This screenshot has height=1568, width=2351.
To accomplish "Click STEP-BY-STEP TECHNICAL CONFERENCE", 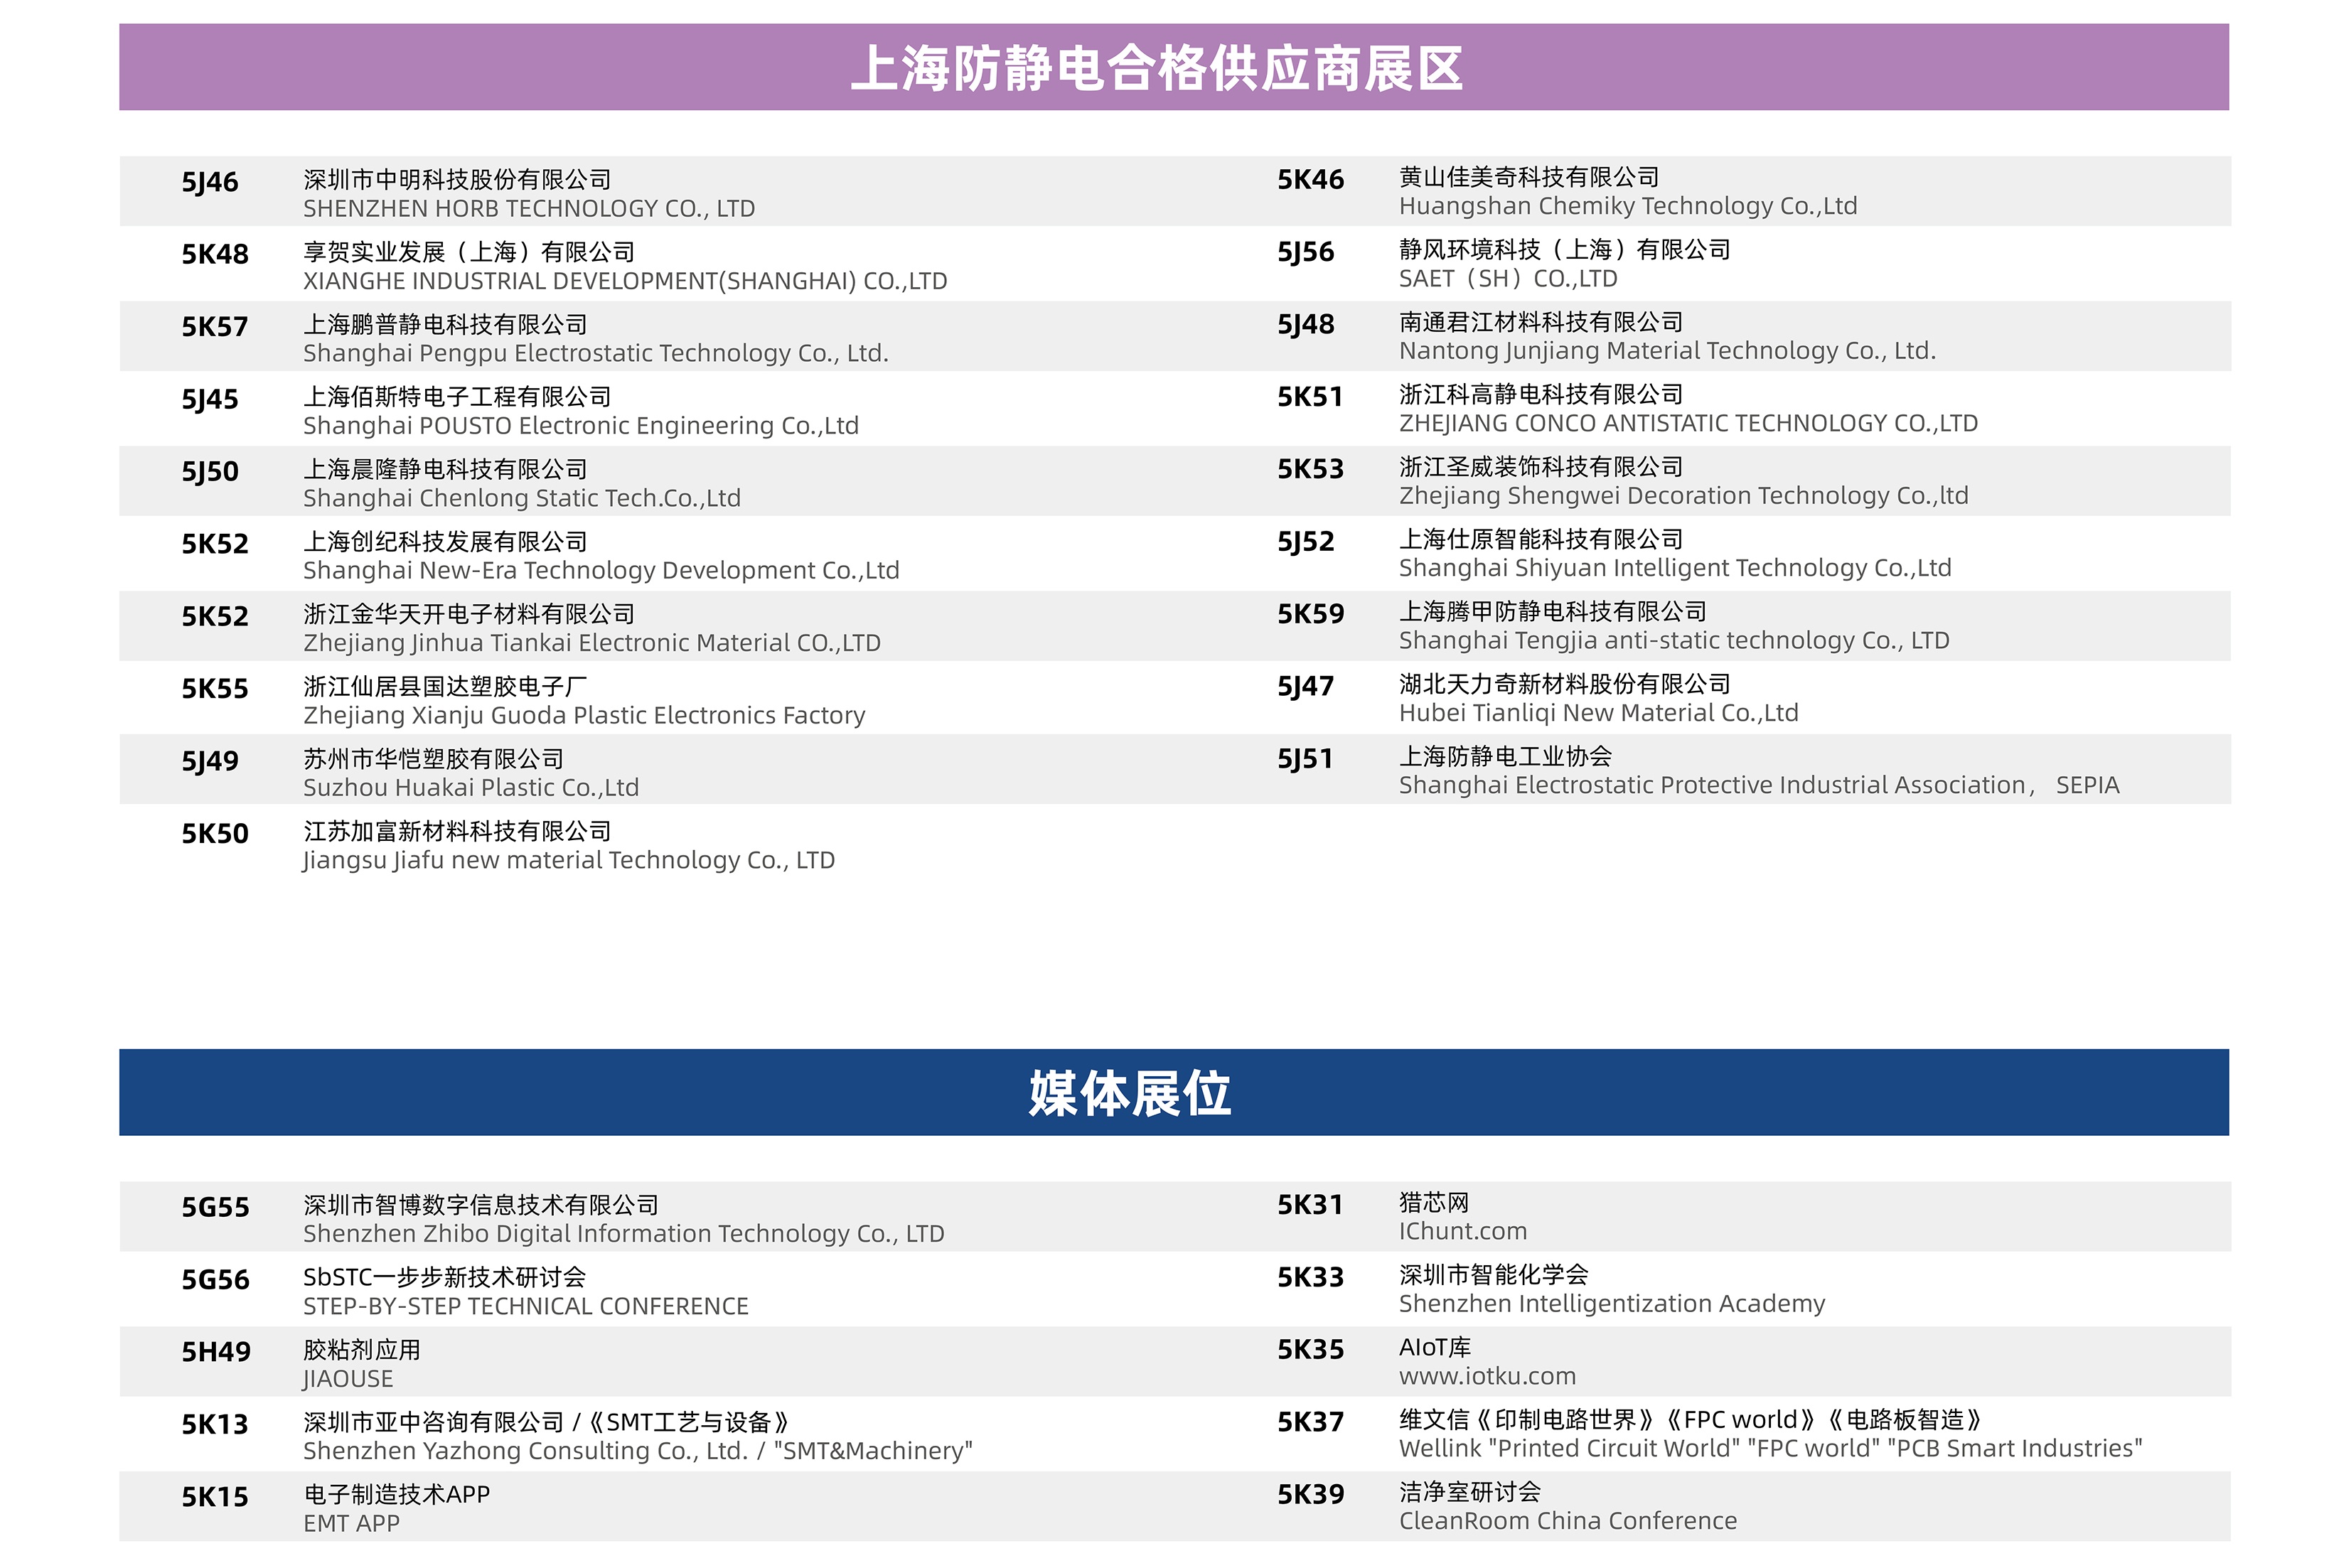I will [526, 1307].
